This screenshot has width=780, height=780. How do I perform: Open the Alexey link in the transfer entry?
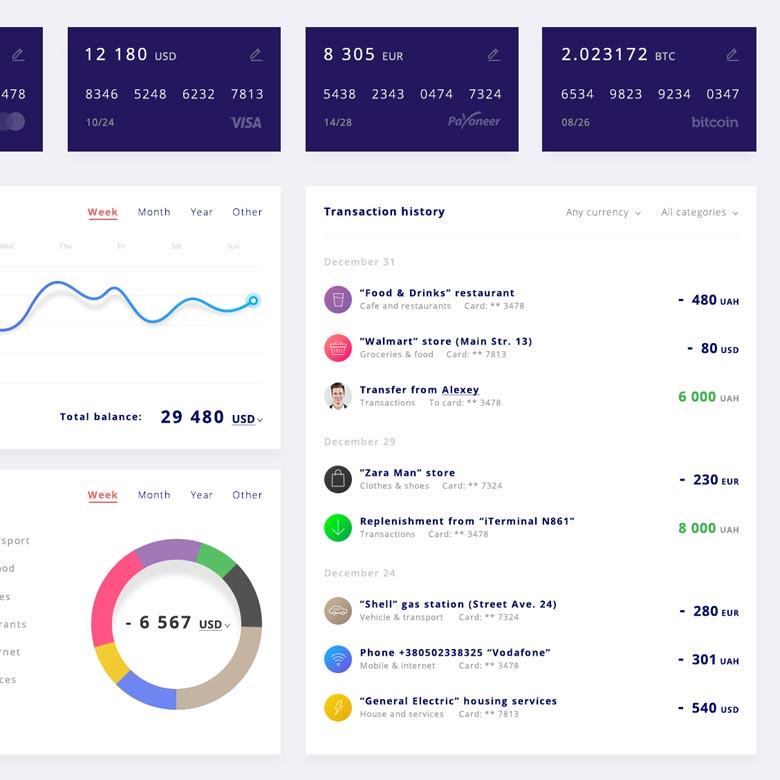pos(460,390)
